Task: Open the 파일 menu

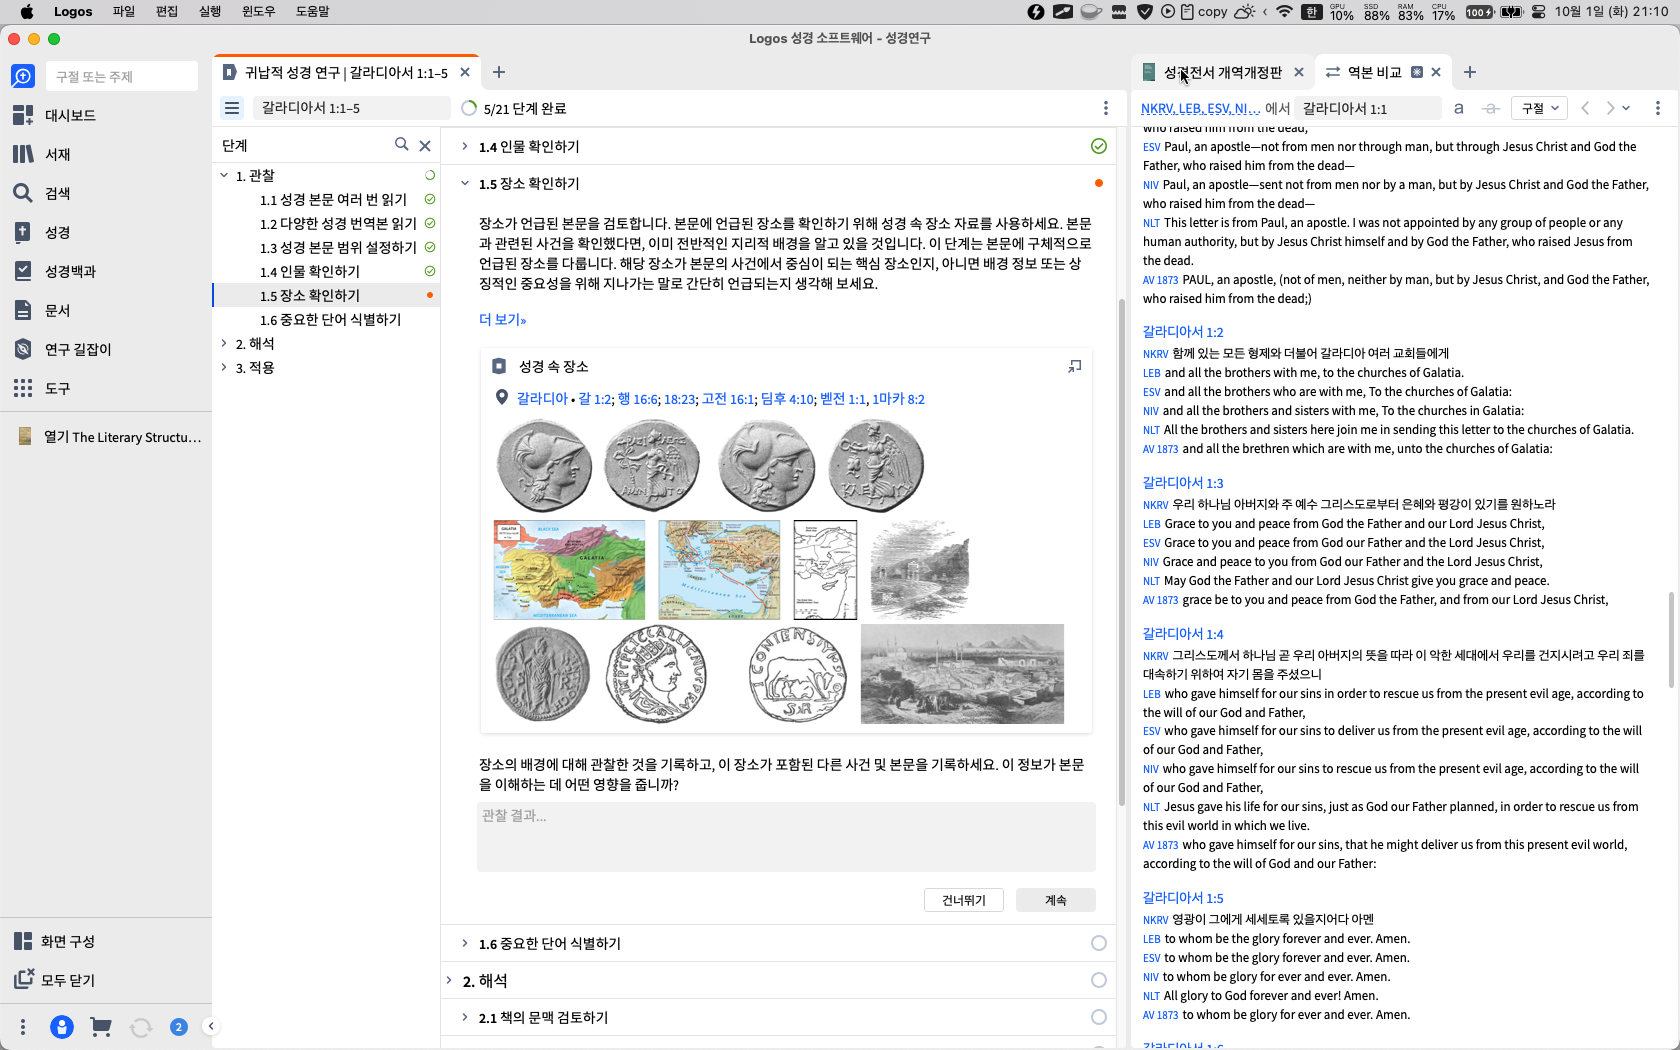Action: click(x=124, y=11)
